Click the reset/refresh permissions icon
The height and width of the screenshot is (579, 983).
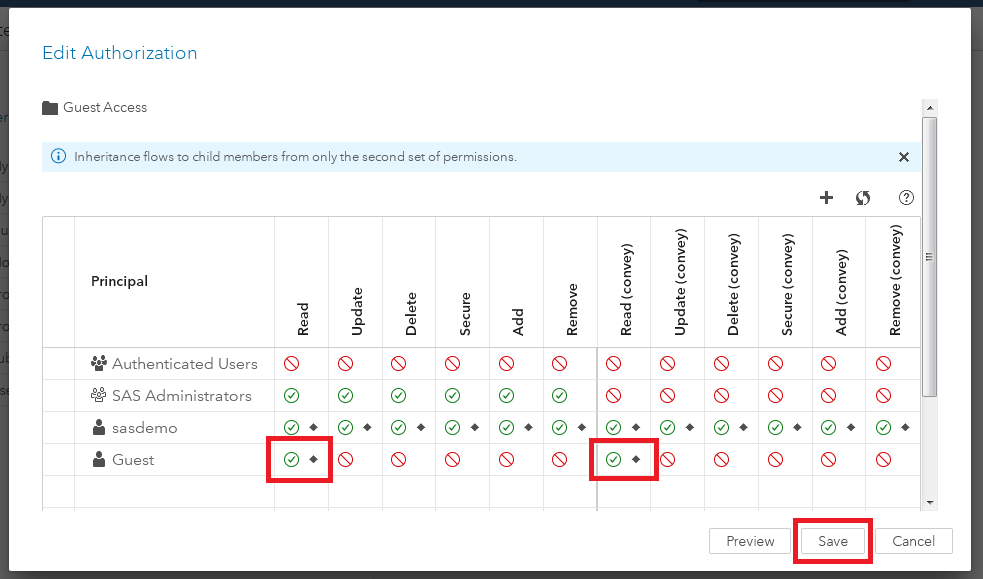[863, 198]
